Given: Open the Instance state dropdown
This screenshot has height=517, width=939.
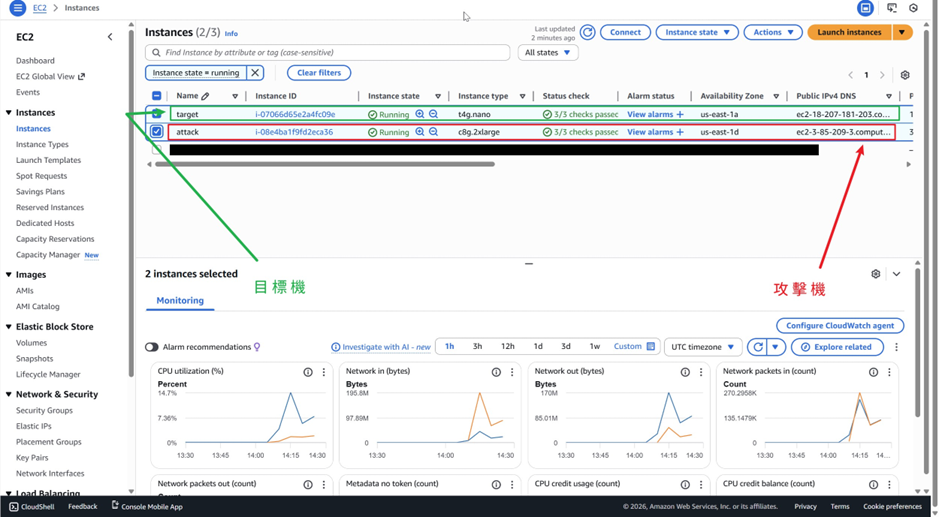Looking at the screenshot, I should pyautogui.click(x=697, y=32).
